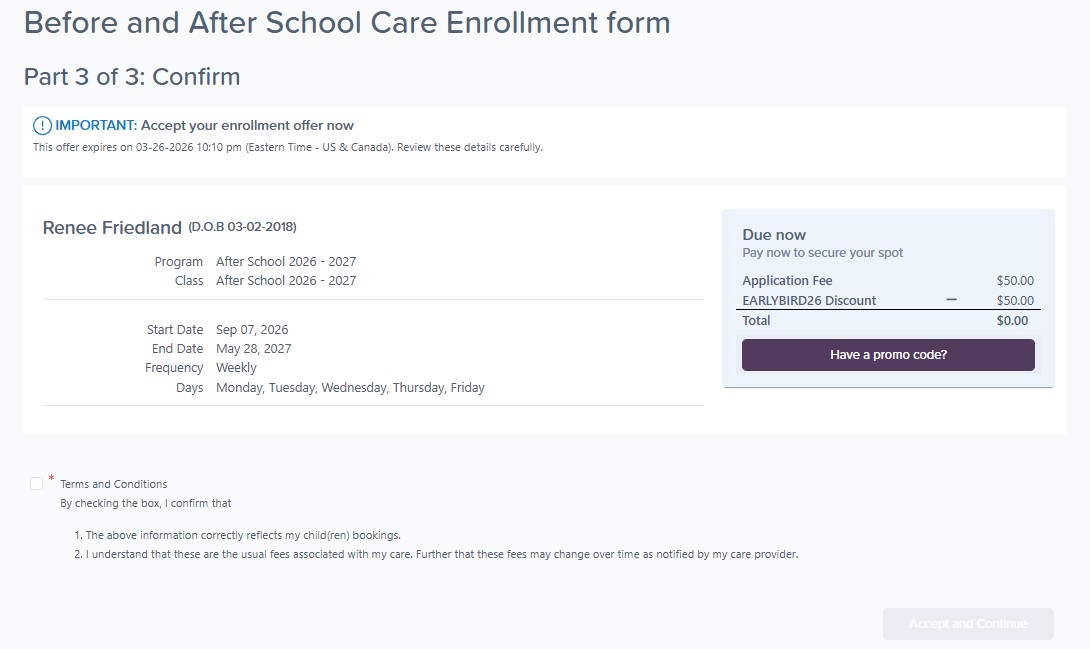Click the Accept and Continue button
1090x649 pixels.
(967, 624)
